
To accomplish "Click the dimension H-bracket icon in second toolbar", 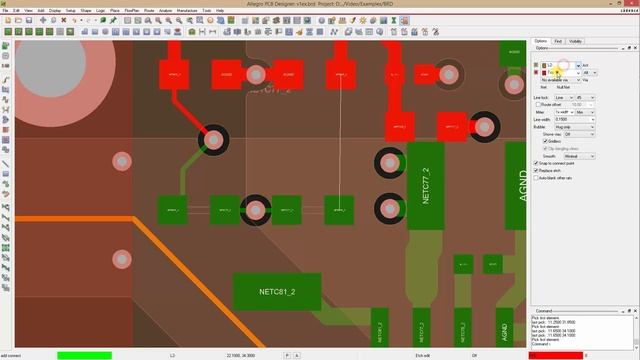I will (x=202, y=31).
